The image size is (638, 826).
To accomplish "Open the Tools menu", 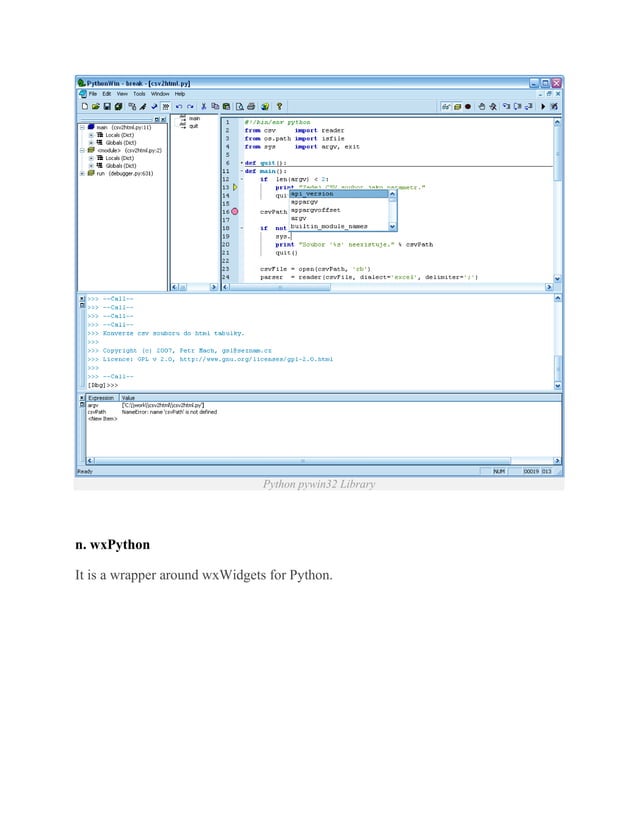I will coord(139,94).
